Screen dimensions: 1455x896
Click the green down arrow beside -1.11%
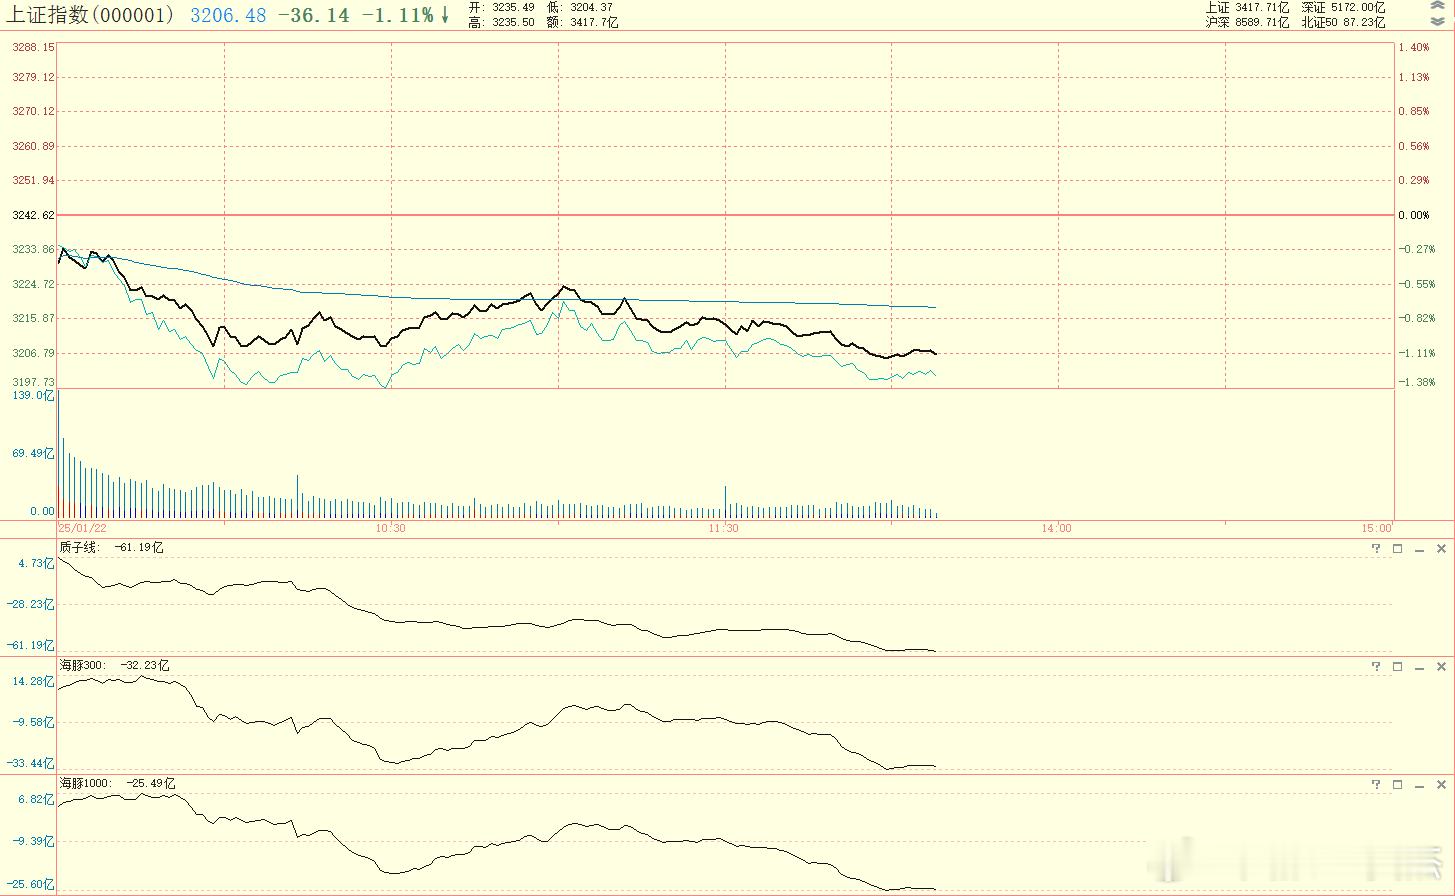pyautogui.click(x=445, y=15)
